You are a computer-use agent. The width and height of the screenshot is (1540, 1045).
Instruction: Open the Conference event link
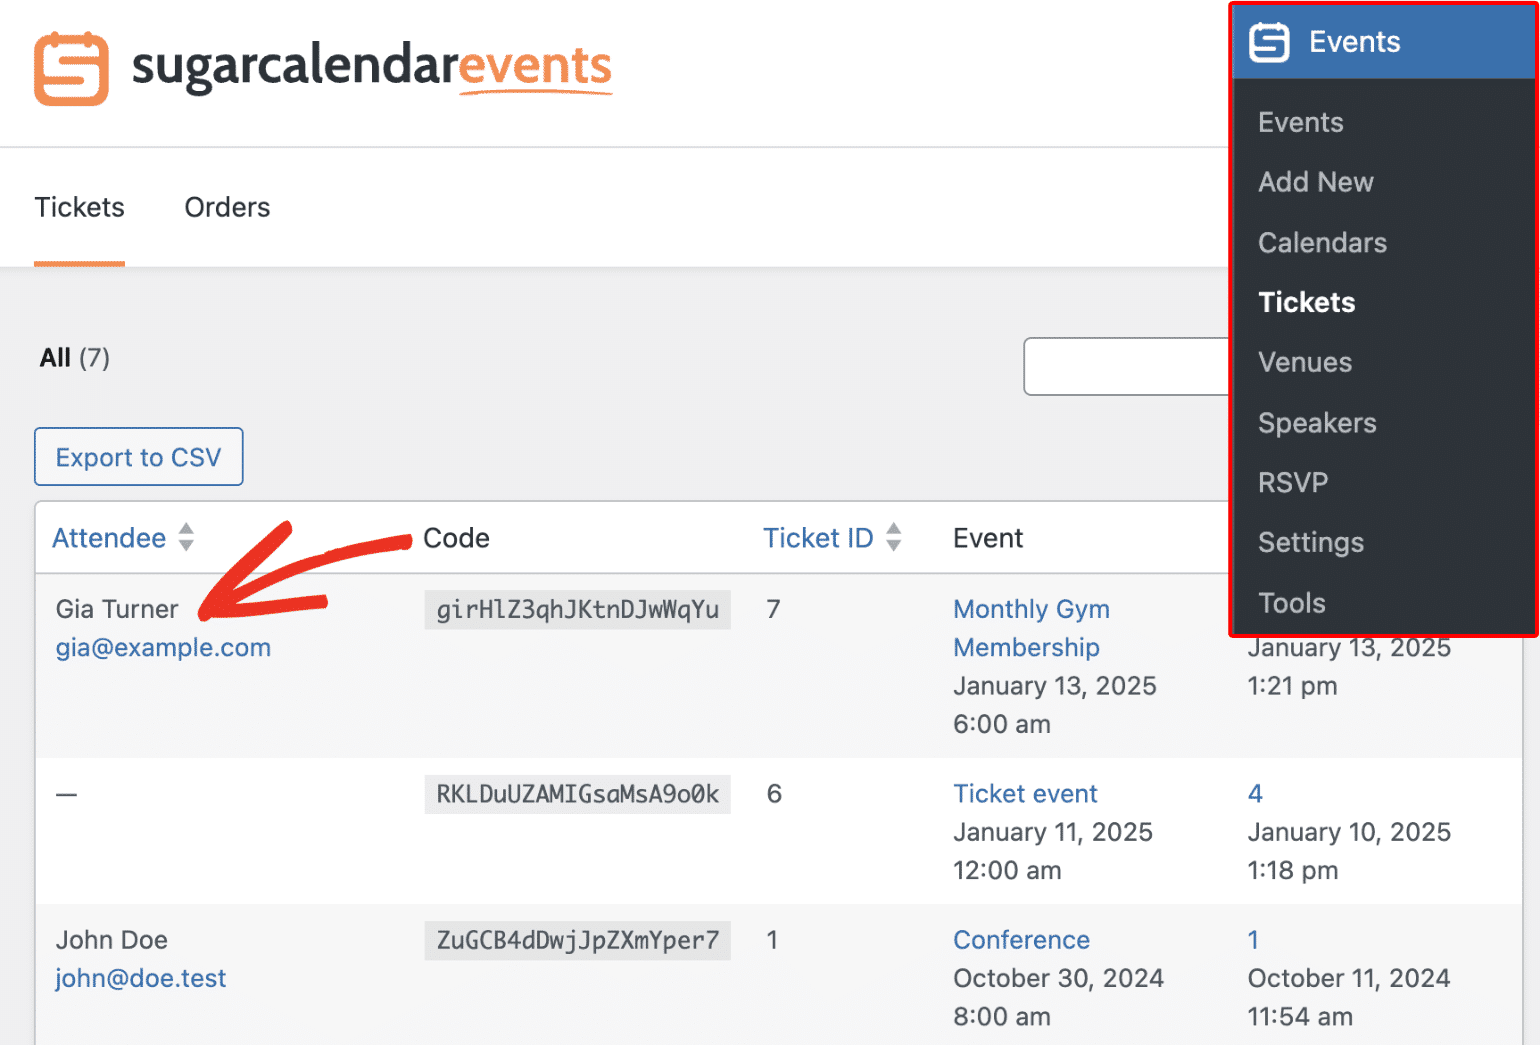(x=1021, y=940)
